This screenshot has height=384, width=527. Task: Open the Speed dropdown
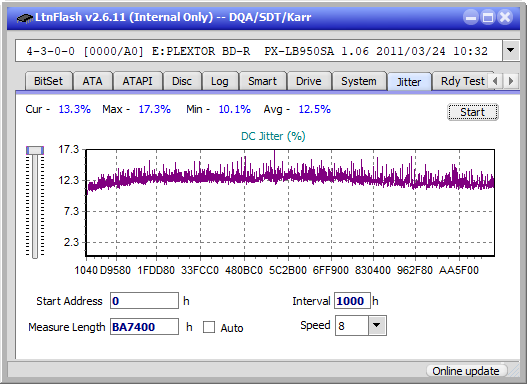[x=377, y=325]
